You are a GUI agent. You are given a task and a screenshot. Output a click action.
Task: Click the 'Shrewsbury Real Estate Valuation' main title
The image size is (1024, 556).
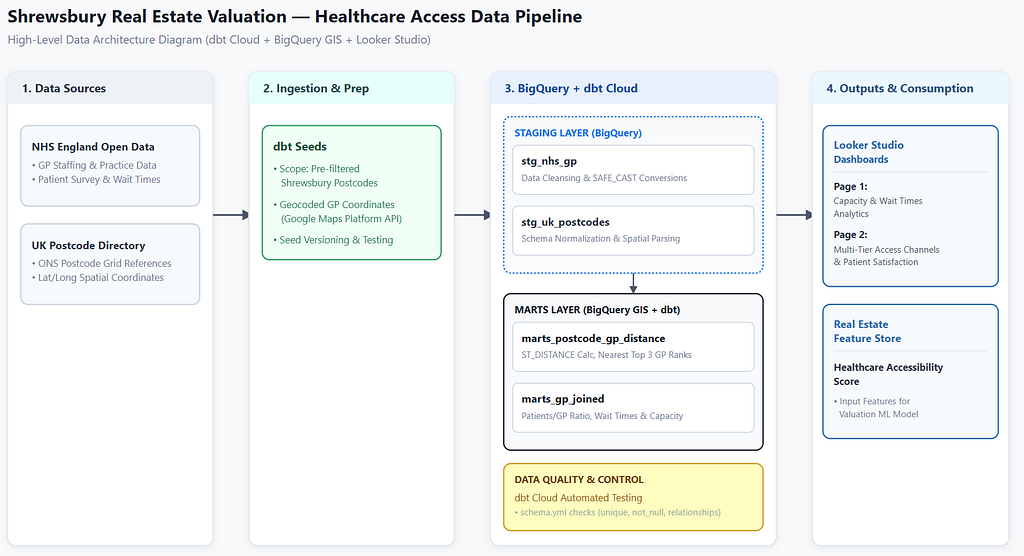(295, 16)
